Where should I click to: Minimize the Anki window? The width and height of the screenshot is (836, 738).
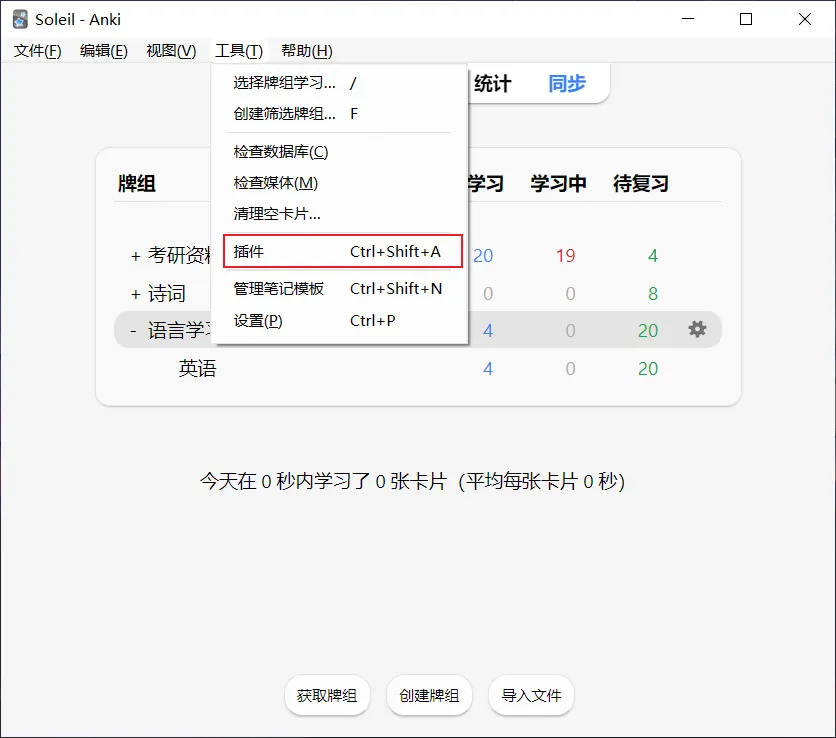point(688,19)
